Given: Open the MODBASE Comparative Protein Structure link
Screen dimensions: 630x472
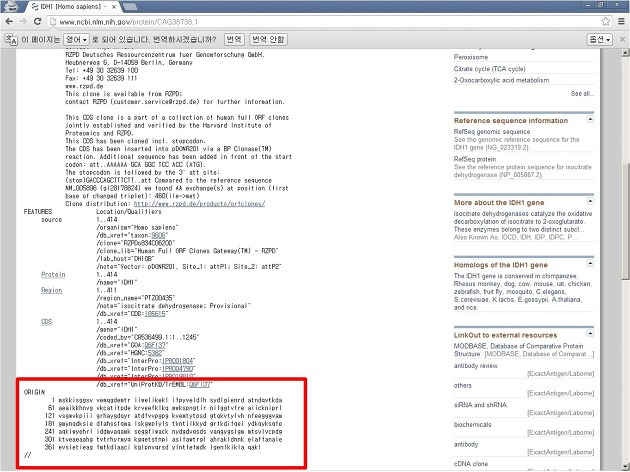Looking at the screenshot, I should point(518,350).
